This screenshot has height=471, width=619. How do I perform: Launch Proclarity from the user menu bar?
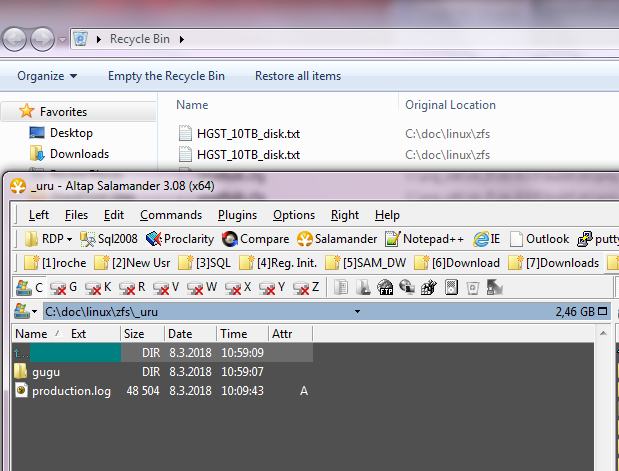click(180, 239)
